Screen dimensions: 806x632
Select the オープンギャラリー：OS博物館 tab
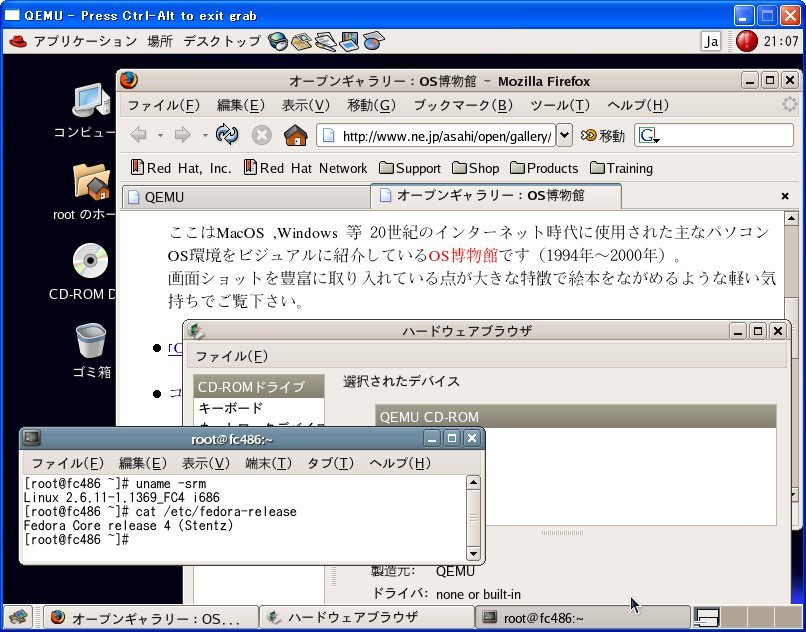tap(496, 196)
